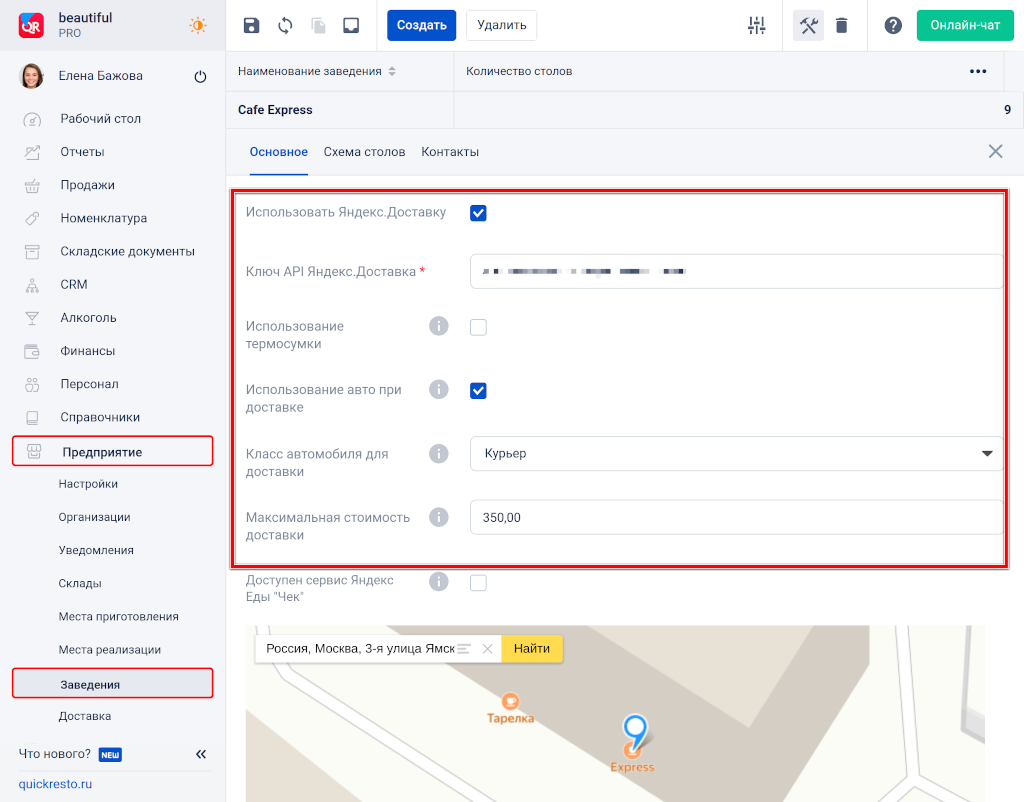Click the tools hammer and wrench icon
Image resolution: width=1024 pixels, height=802 pixels.
(808, 25)
